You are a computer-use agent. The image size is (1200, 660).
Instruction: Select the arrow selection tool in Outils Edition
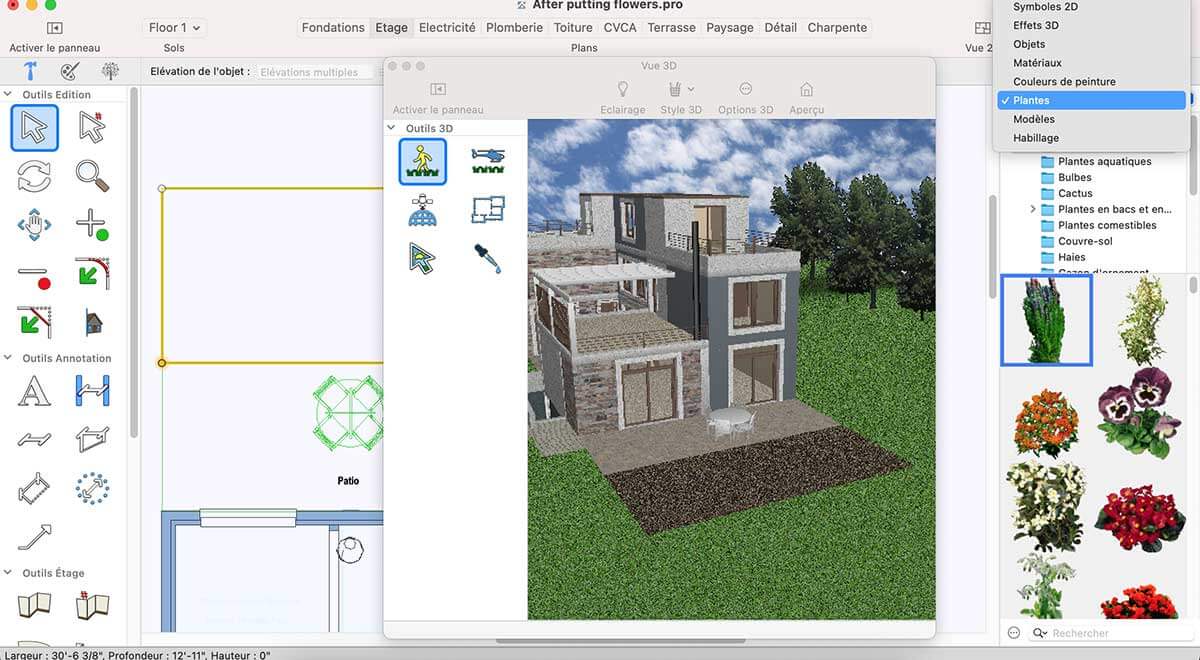(34, 128)
